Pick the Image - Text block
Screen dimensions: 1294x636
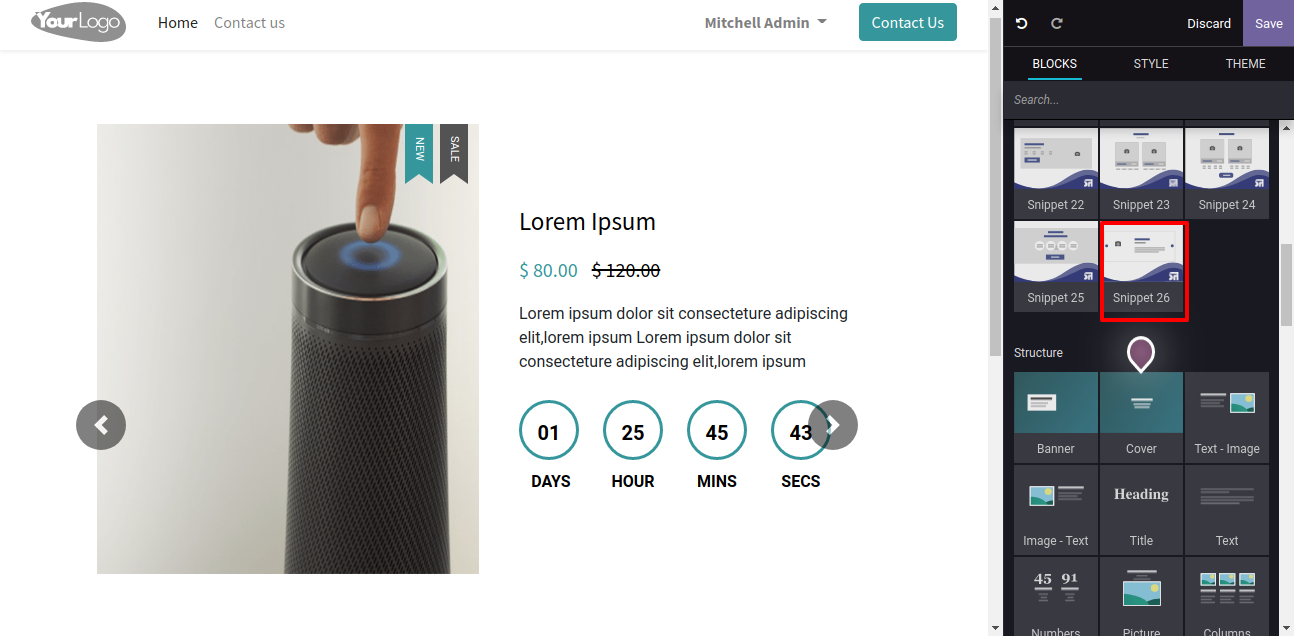point(1056,509)
